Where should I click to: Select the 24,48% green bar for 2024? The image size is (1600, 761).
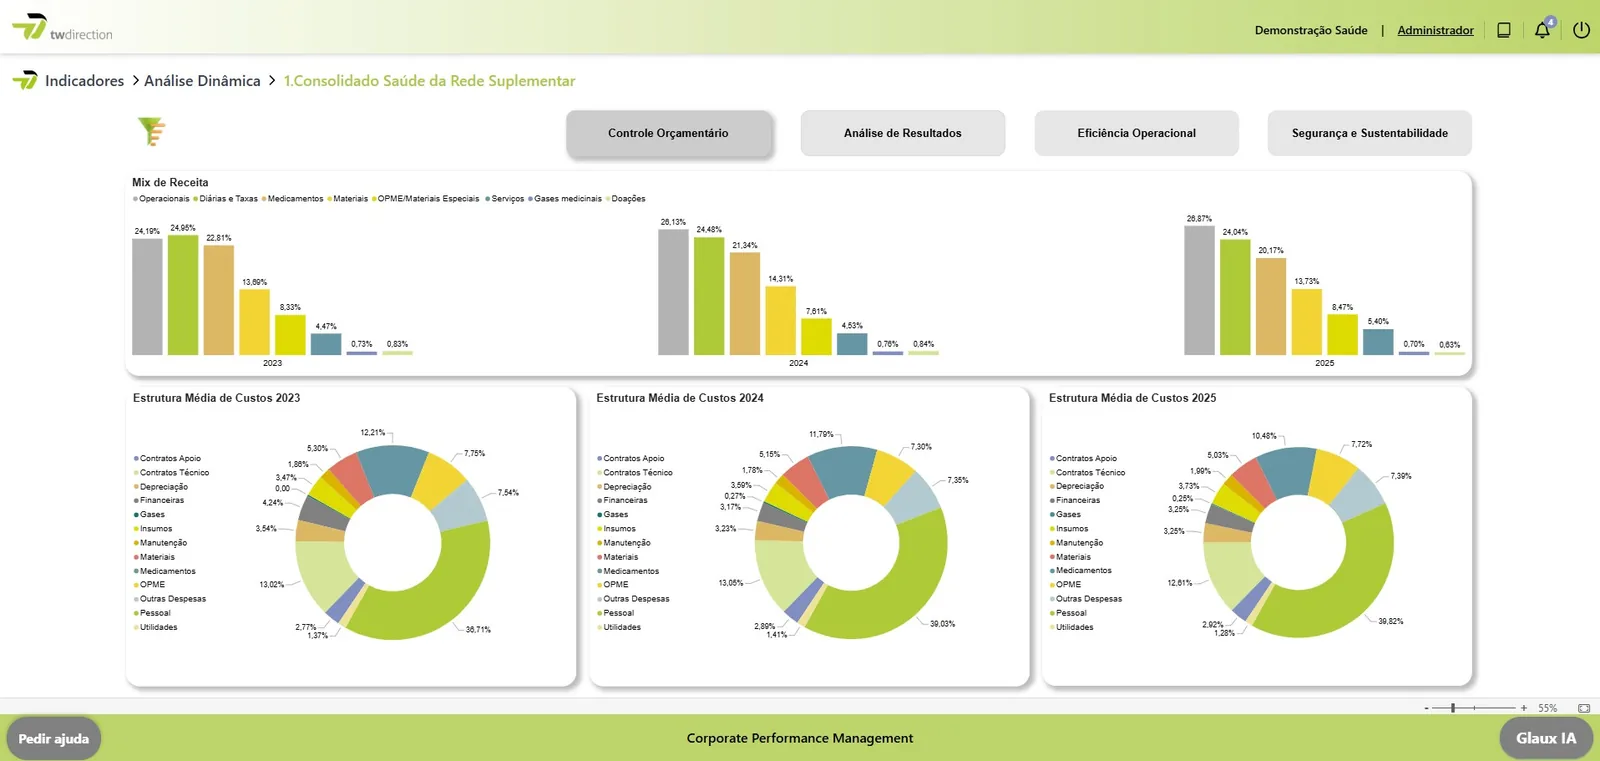tap(709, 296)
